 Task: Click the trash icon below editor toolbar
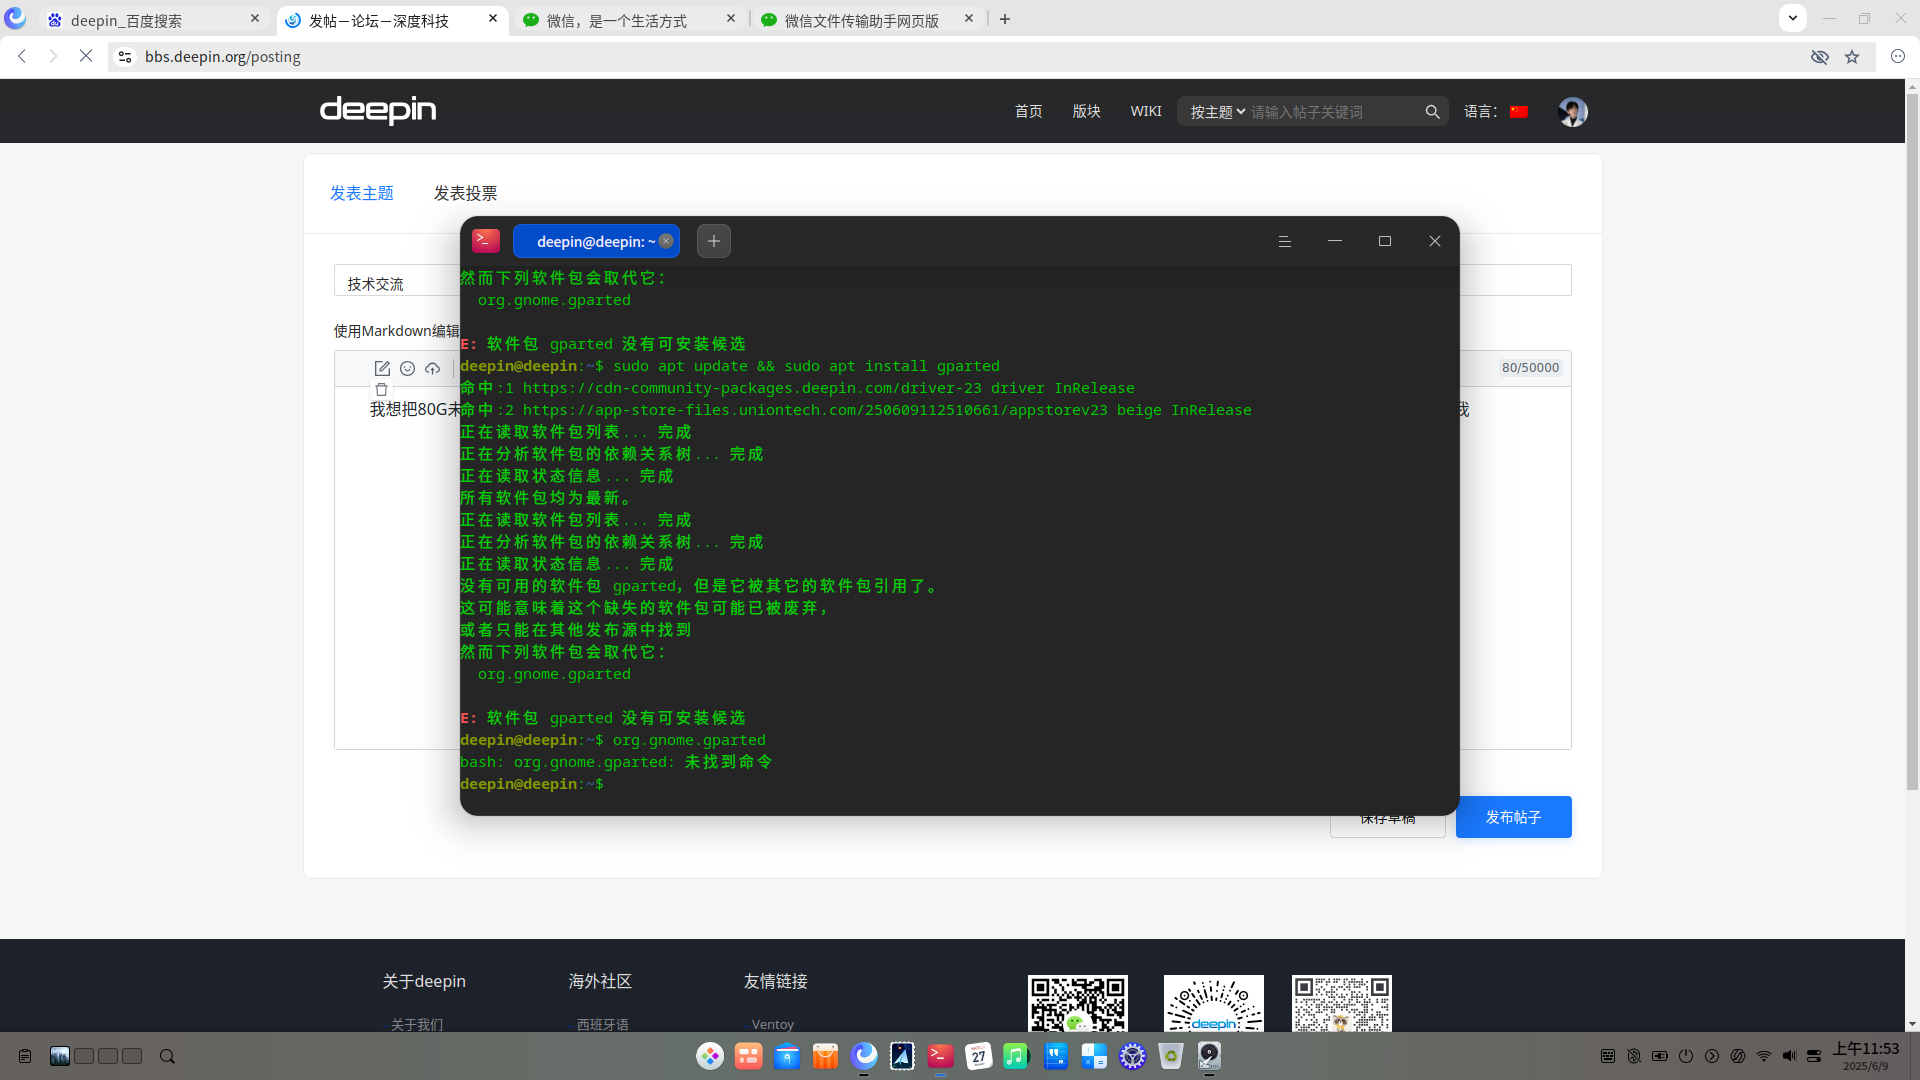[381, 390]
